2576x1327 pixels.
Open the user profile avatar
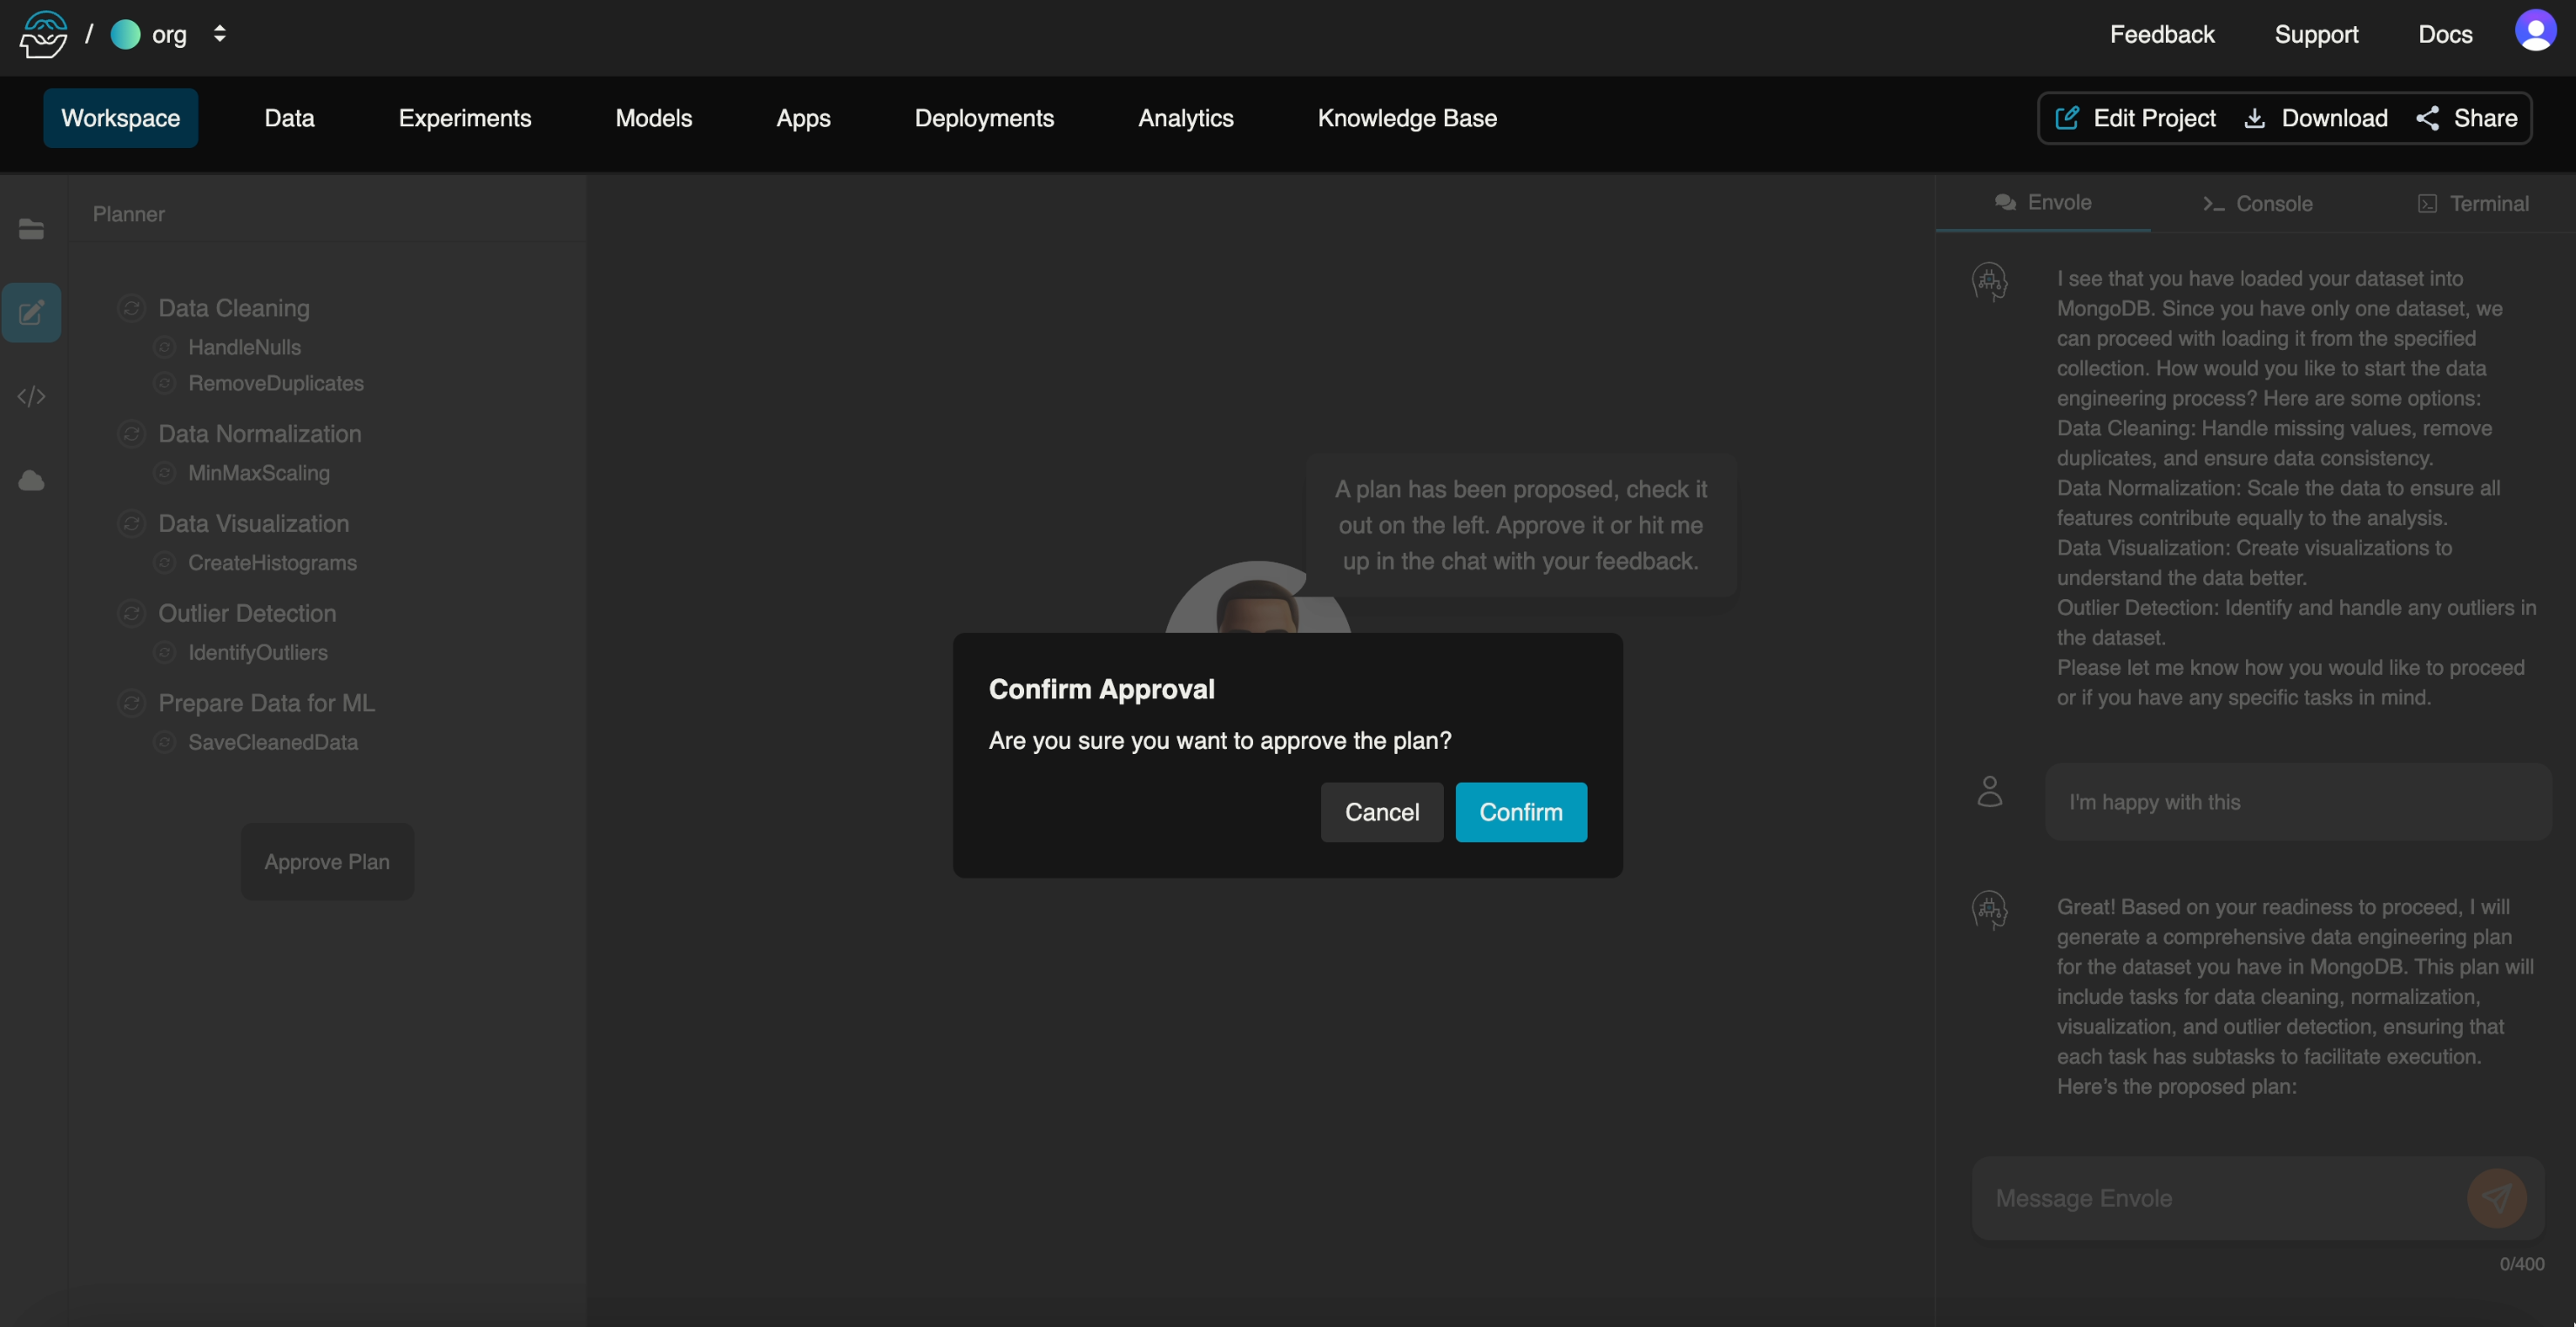pyautogui.click(x=2534, y=32)
